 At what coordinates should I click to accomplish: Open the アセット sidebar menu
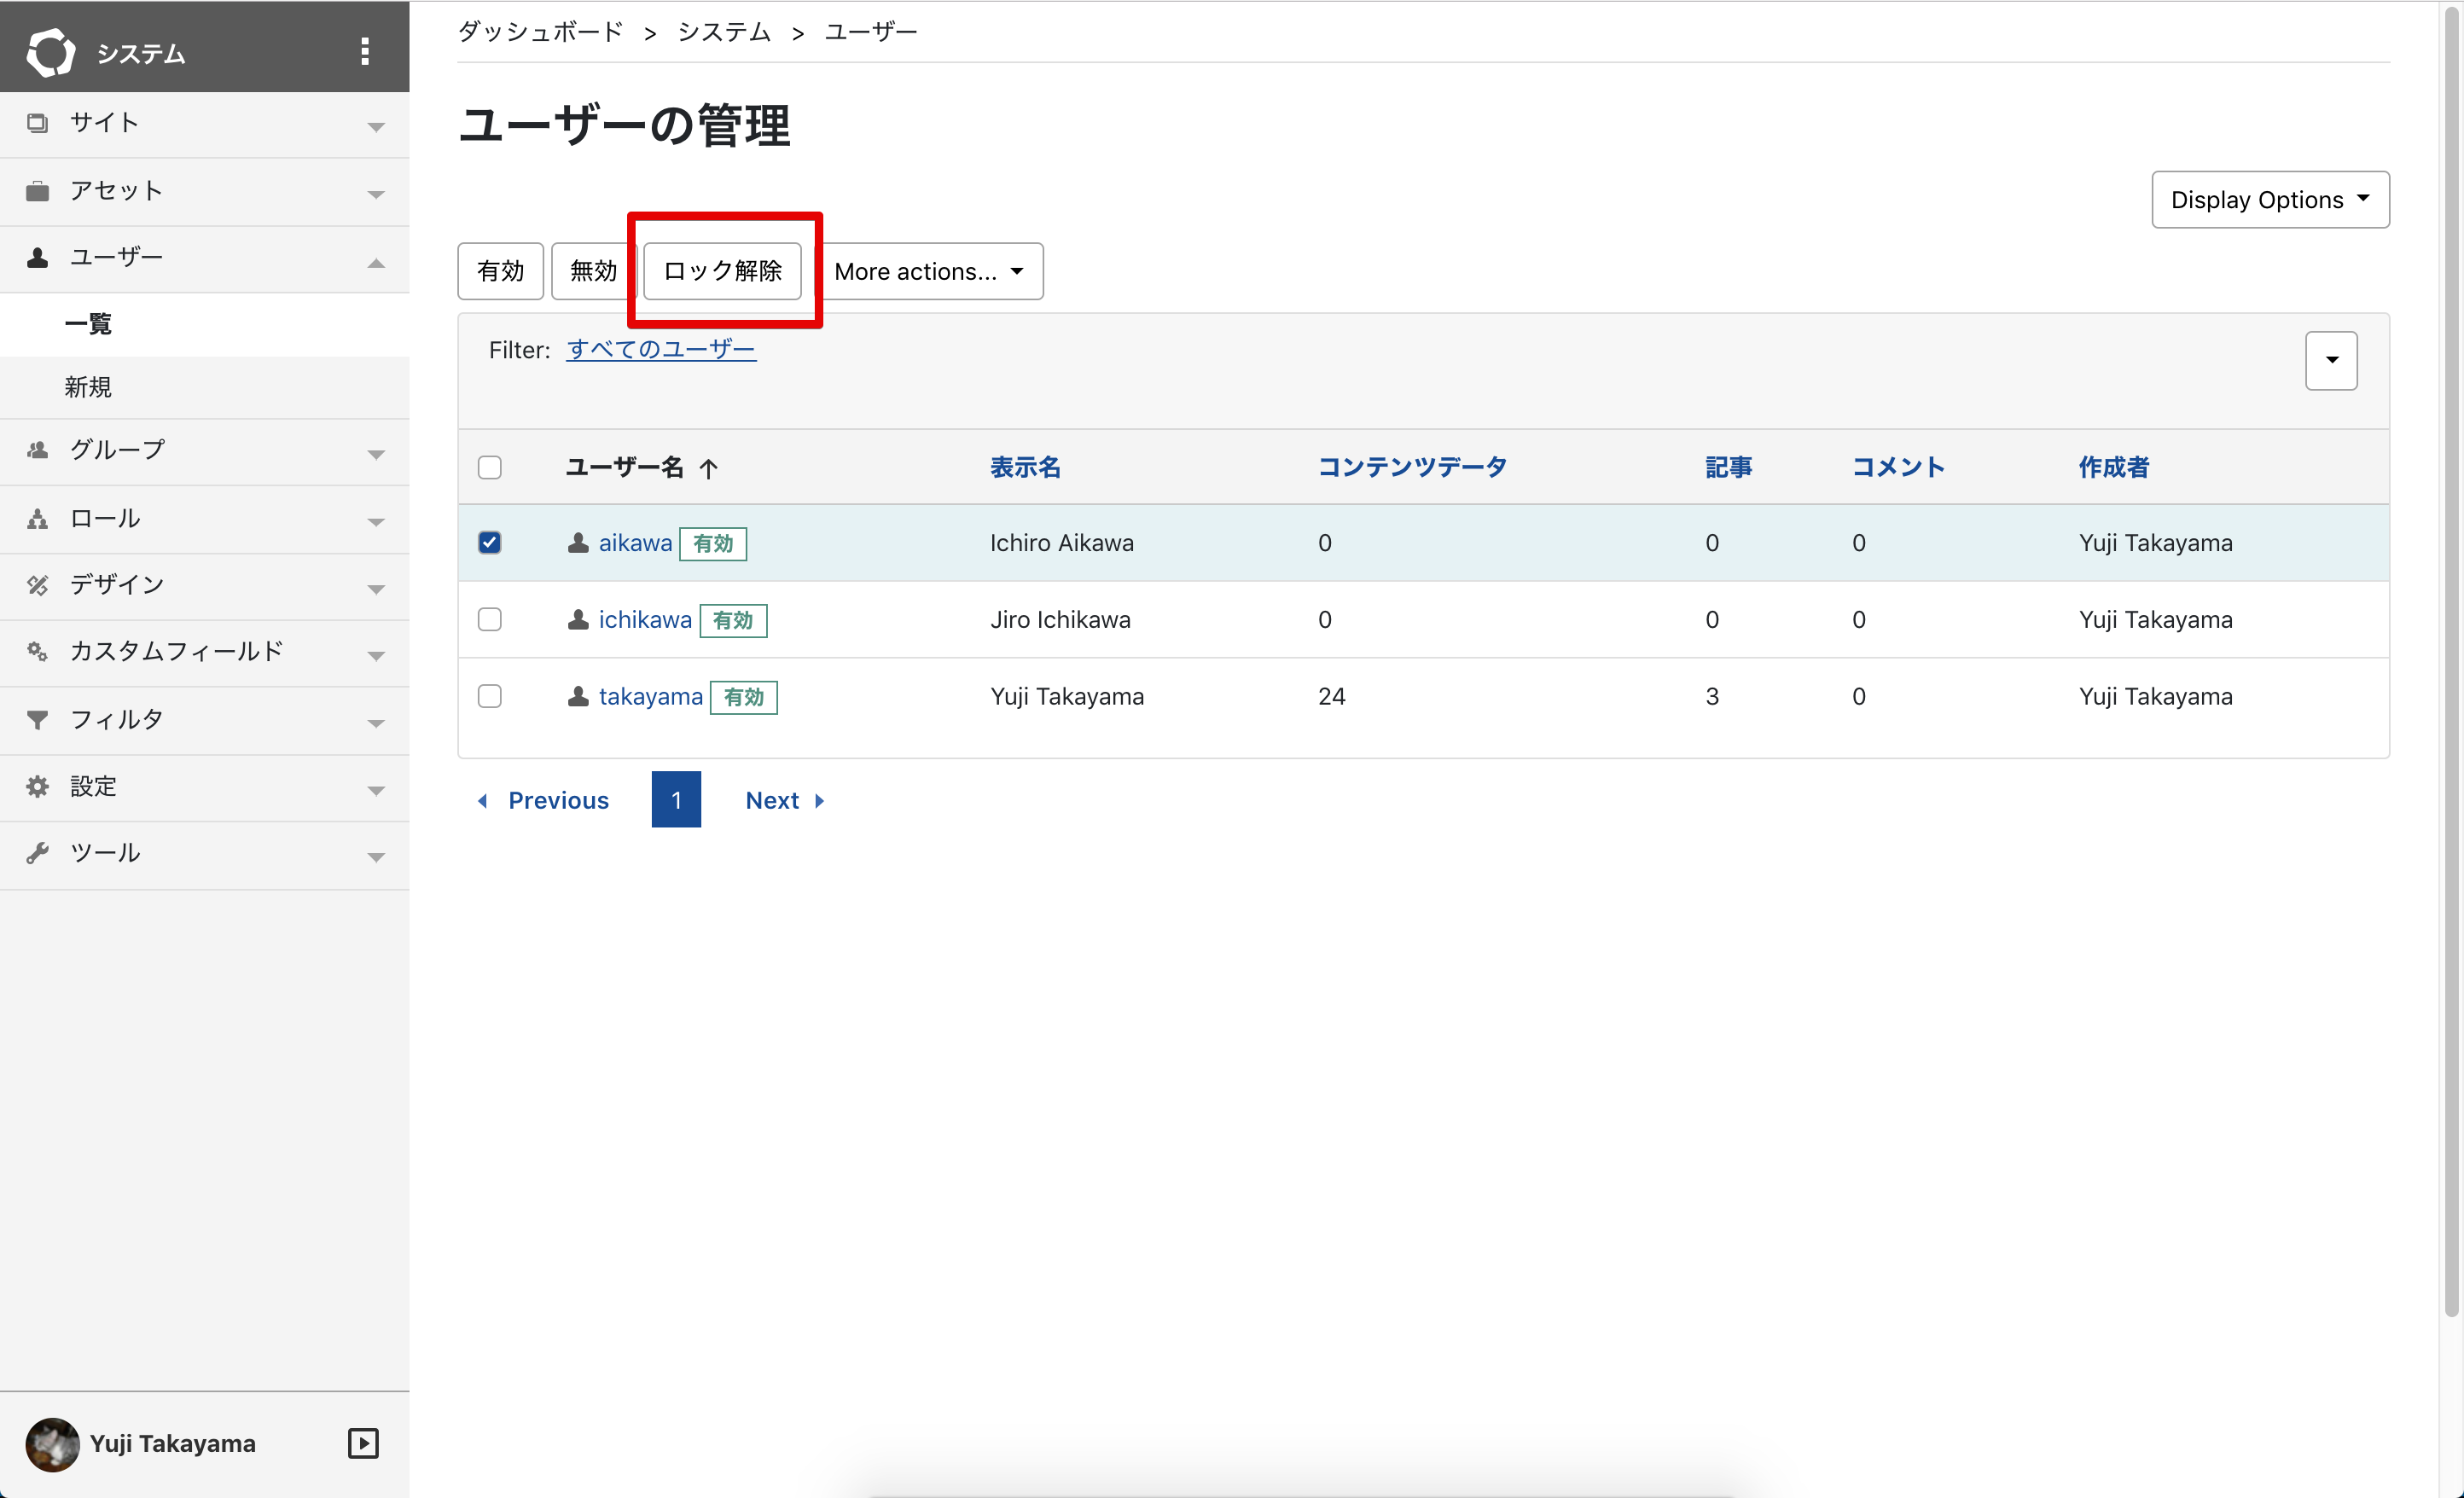(204, 191)
